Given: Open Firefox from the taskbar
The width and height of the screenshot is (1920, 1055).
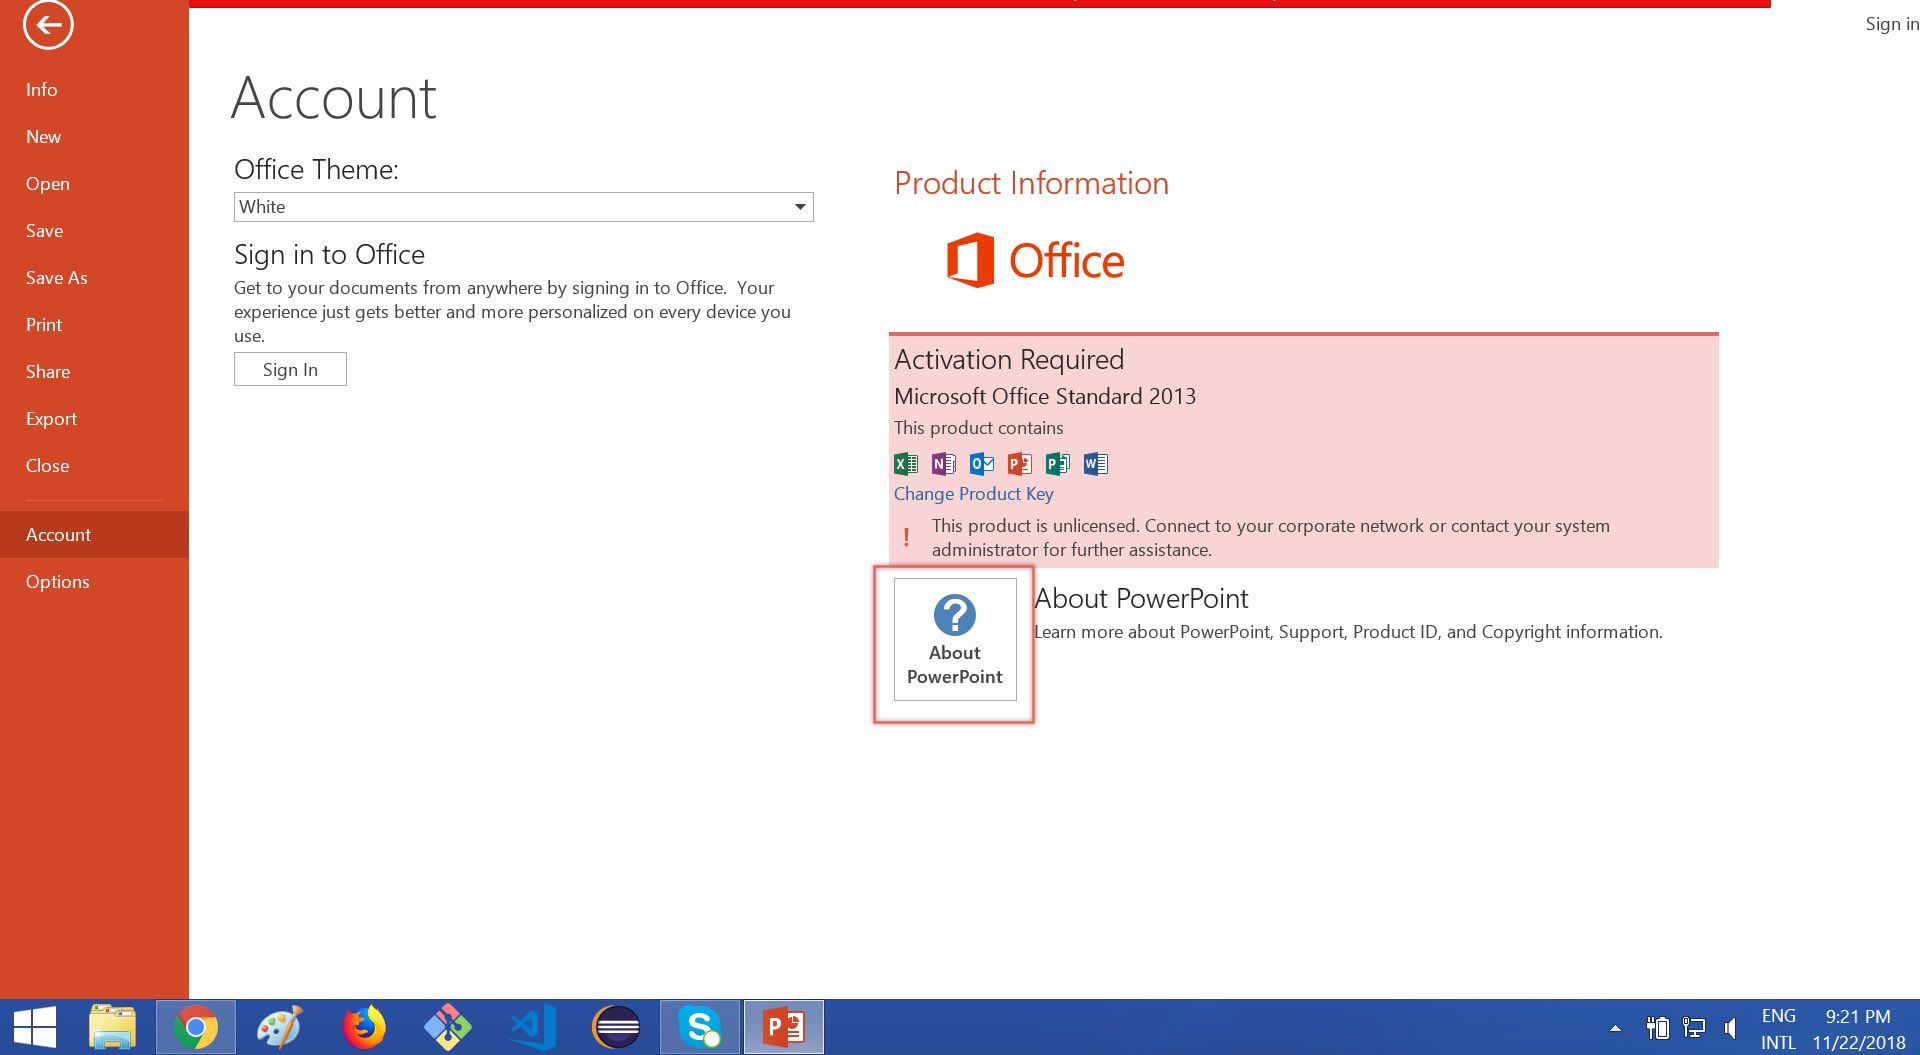Looking at the screenshot, I should (364, 1027).
